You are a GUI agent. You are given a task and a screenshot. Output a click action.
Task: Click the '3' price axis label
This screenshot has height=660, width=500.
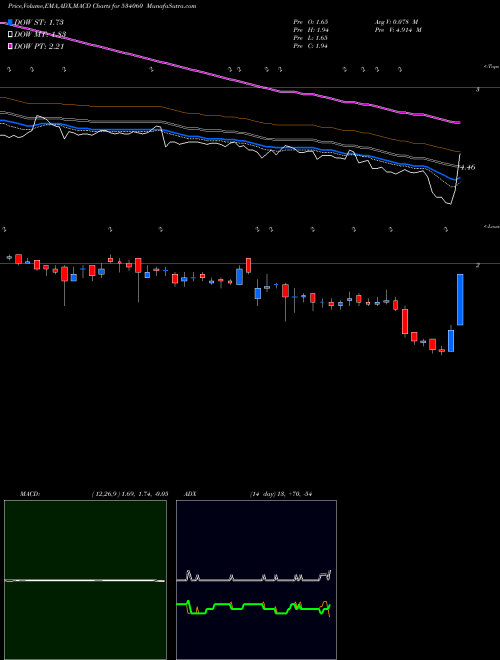coord(477,89)
